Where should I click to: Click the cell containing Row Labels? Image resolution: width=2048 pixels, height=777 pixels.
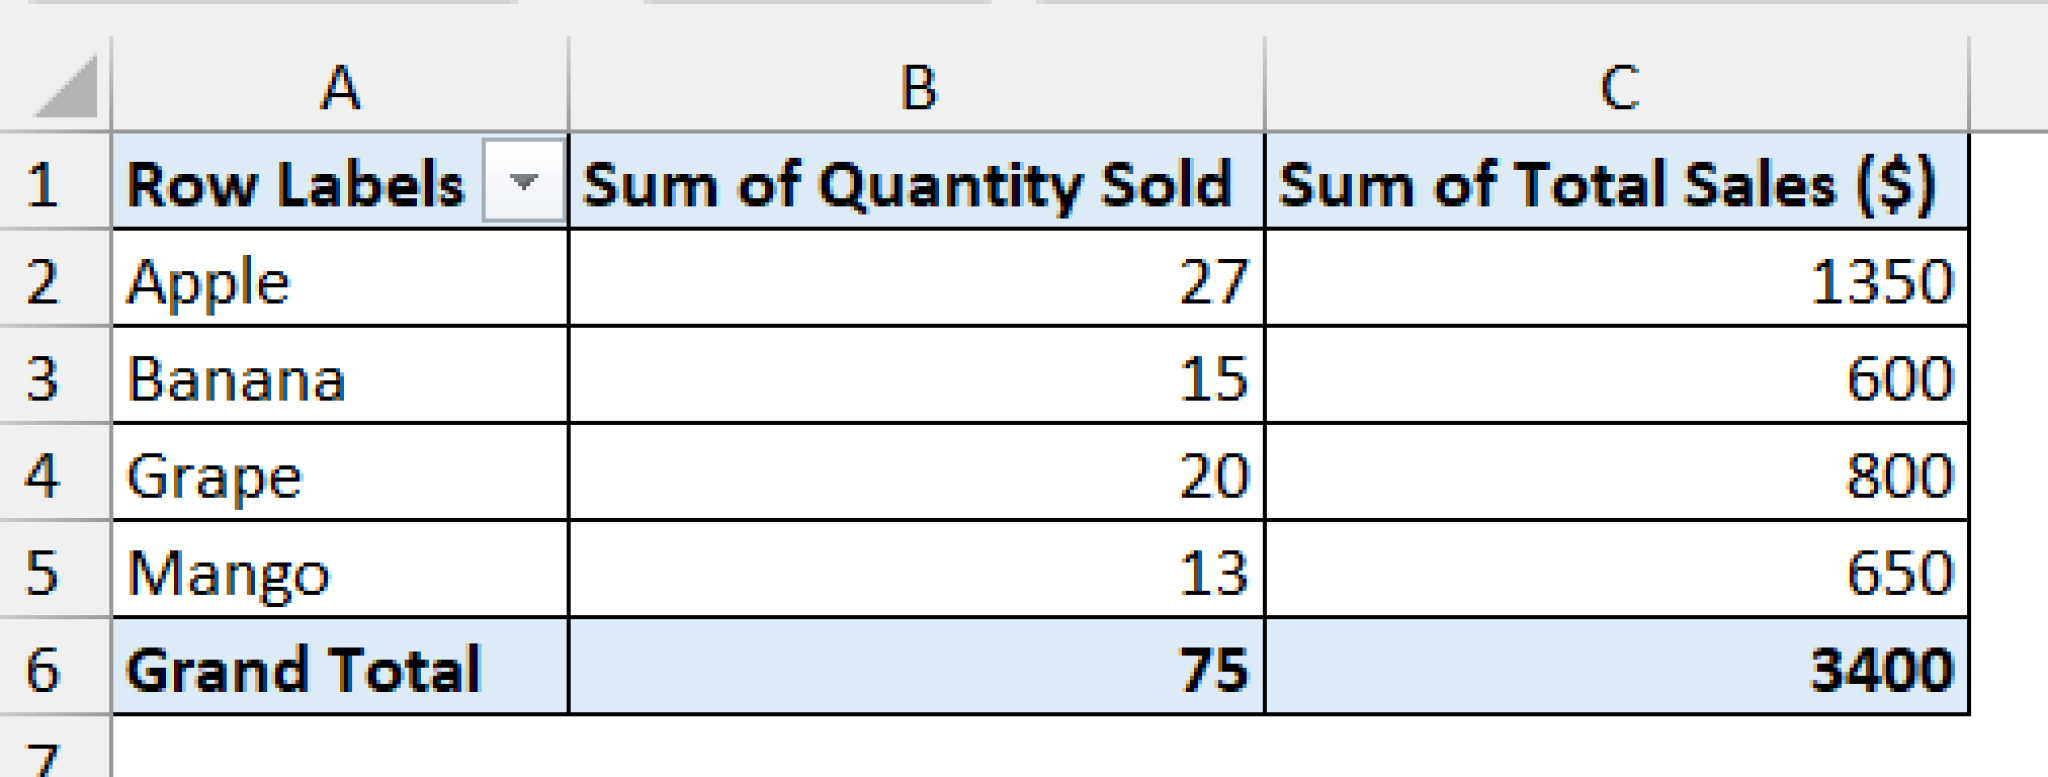tap(300, 184)
